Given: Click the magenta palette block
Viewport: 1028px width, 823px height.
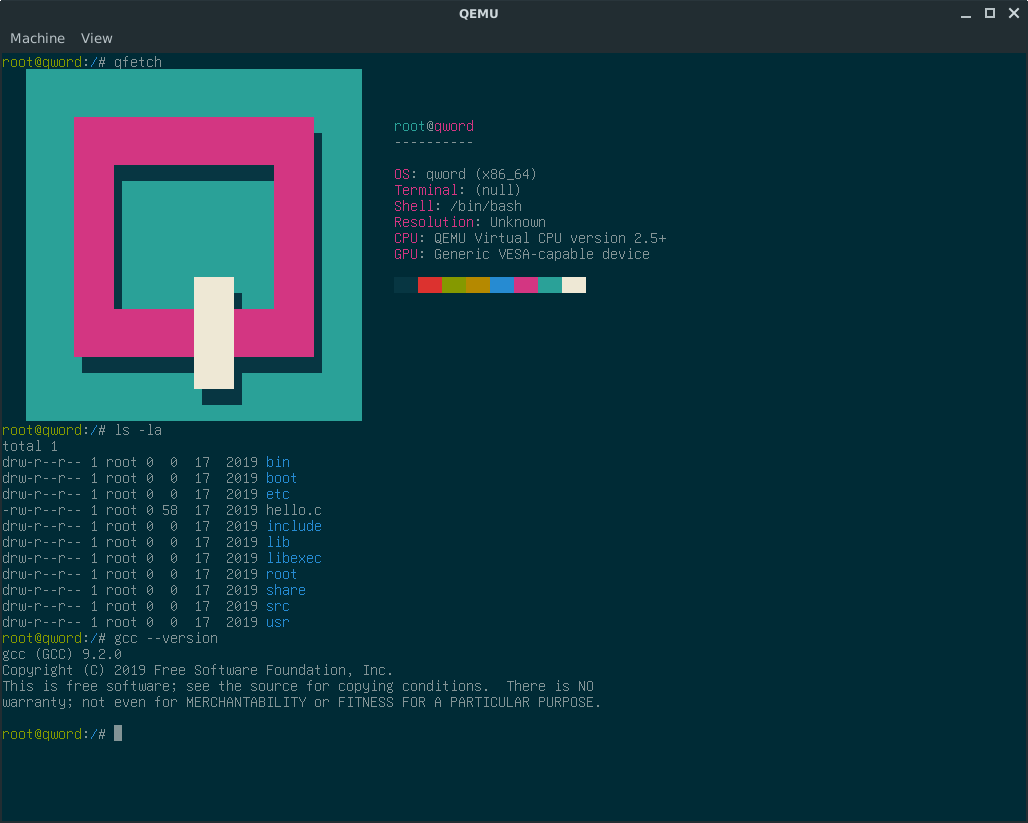Looking at the screenshot, I should (526, 285).
